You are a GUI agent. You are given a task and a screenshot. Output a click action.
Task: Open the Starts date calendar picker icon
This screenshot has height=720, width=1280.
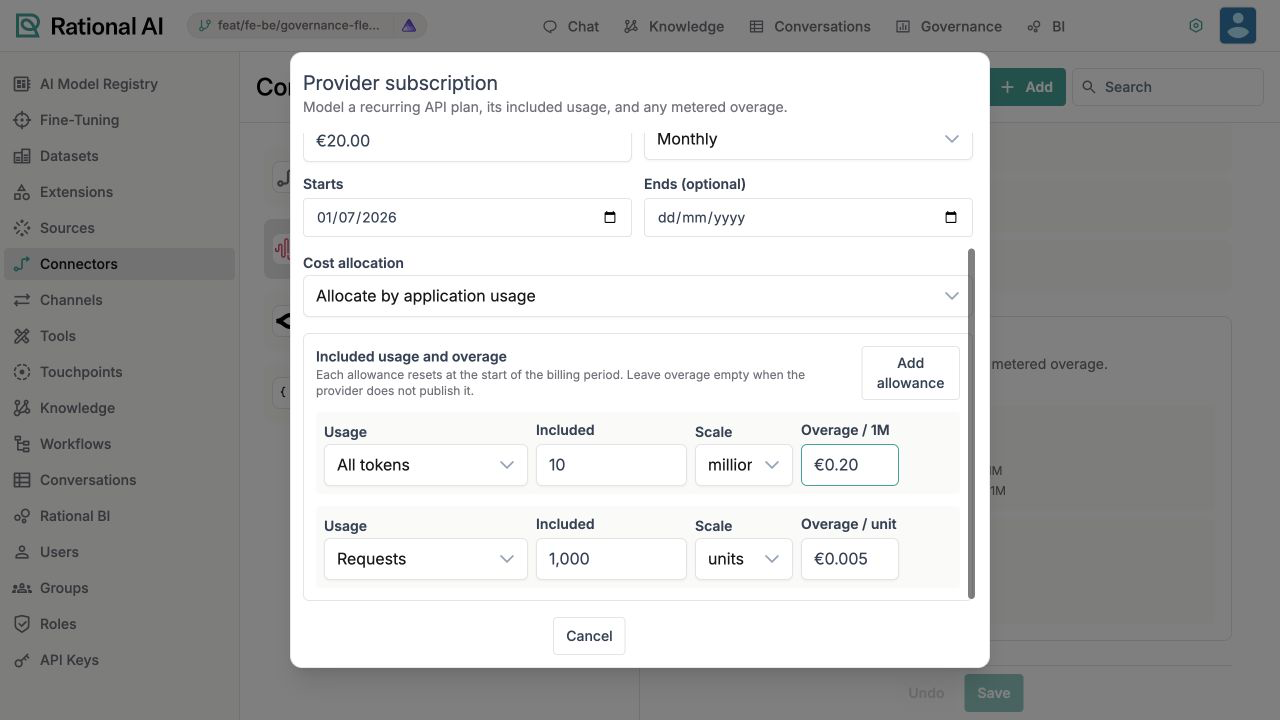610,217
